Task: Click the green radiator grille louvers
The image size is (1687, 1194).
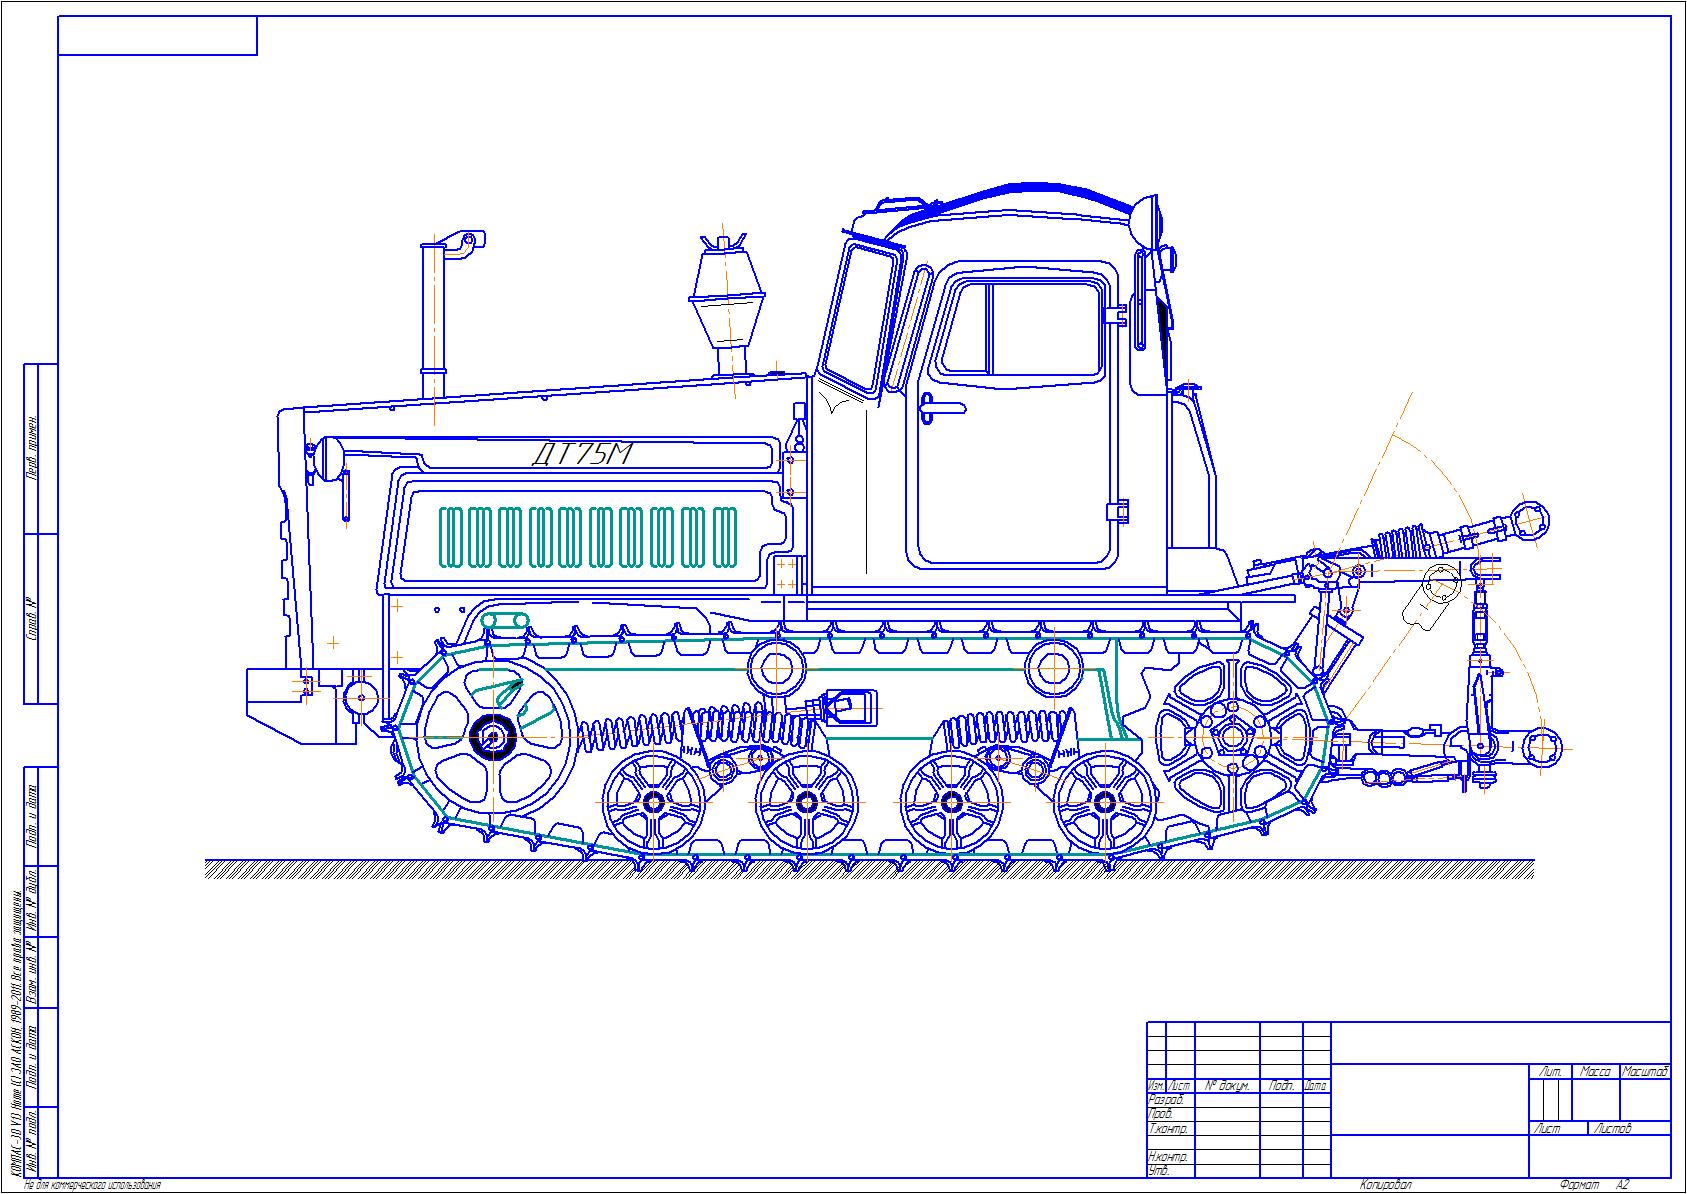Action: [588, 537]
